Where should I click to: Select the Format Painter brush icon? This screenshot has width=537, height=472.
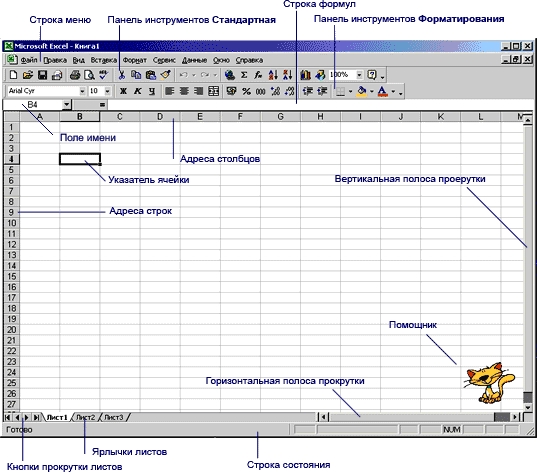(x=165, y=75)
